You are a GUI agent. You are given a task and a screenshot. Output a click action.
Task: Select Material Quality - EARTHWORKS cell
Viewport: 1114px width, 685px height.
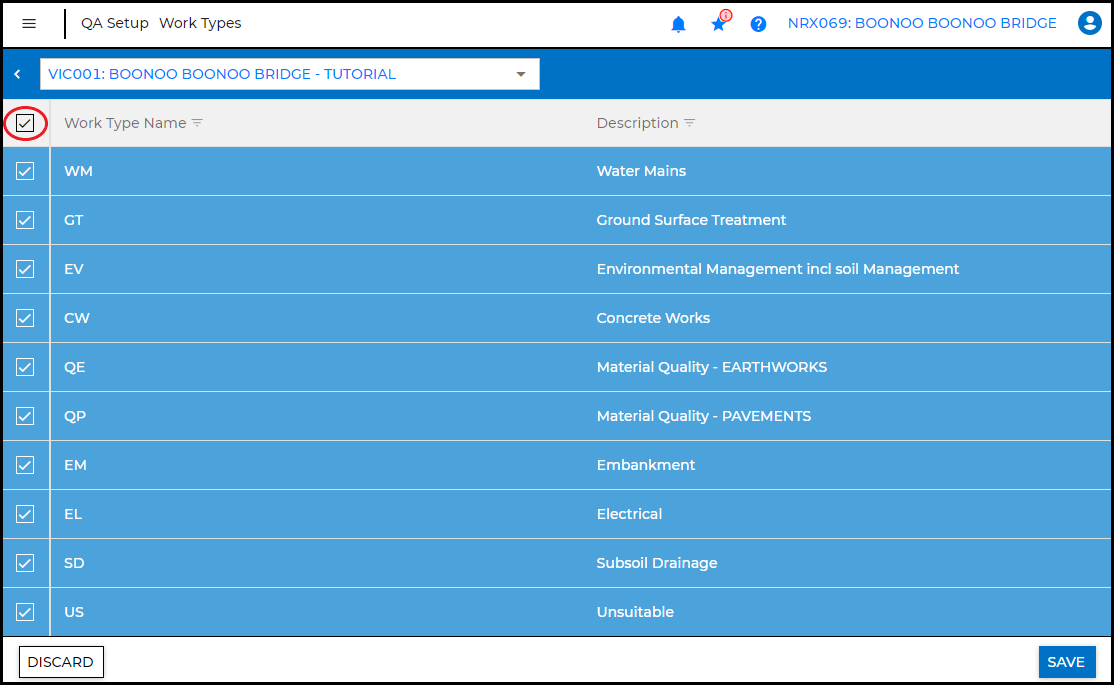pyautogui.click(x=712, y=367)
